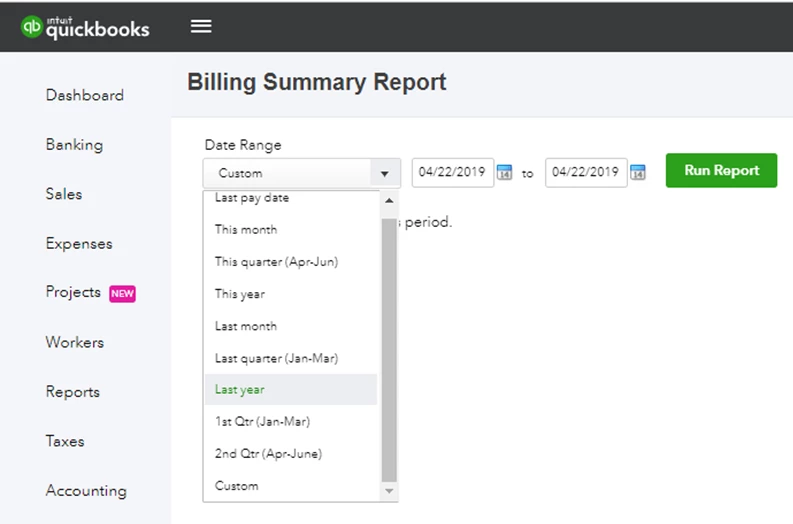793x524 pixels.
Task: Open the Projects NEW sidebar item
Action: (91, 292)
